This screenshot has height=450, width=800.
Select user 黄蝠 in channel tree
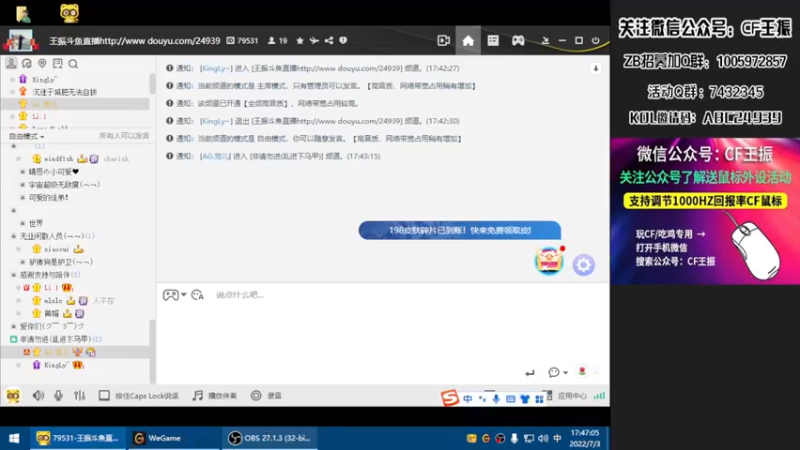51,313
